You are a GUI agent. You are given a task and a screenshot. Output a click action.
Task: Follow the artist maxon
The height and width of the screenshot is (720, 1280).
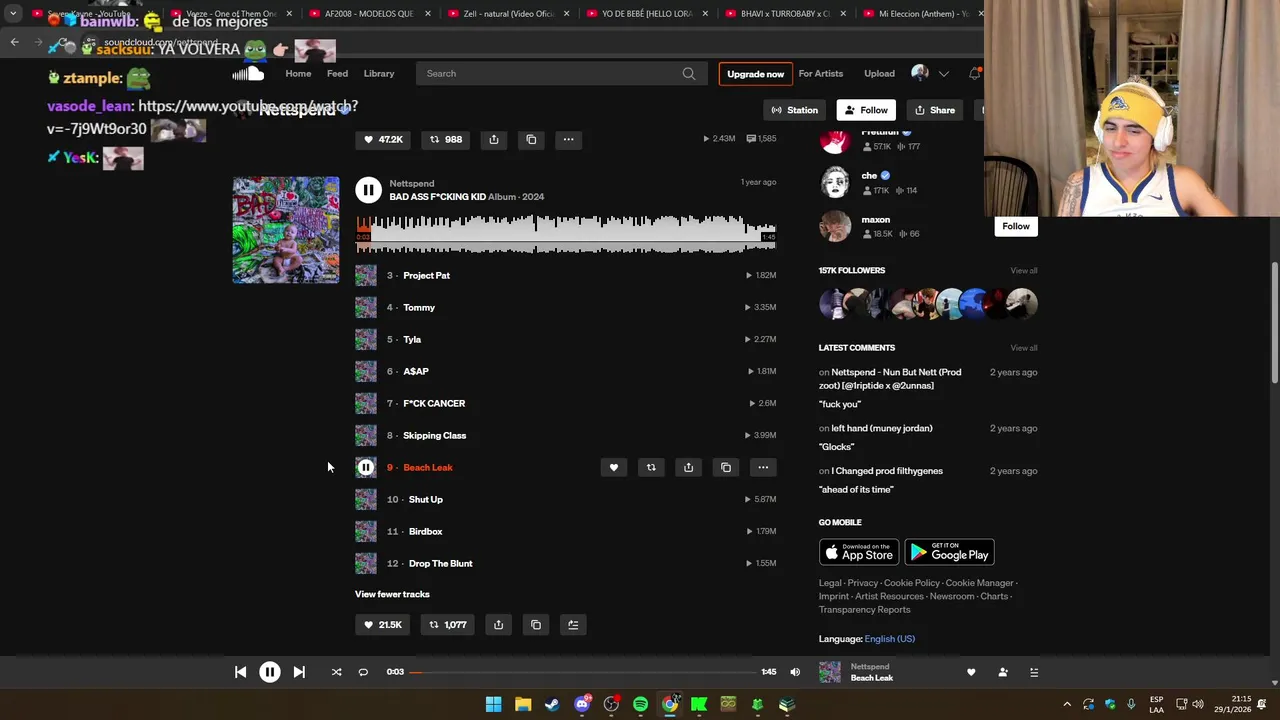(1016, 226)
